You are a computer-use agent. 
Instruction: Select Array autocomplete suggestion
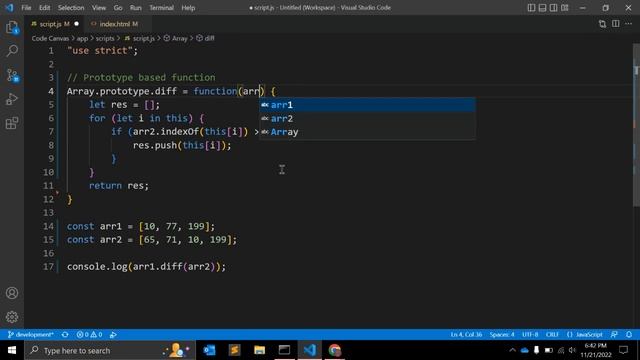[367, 132]
